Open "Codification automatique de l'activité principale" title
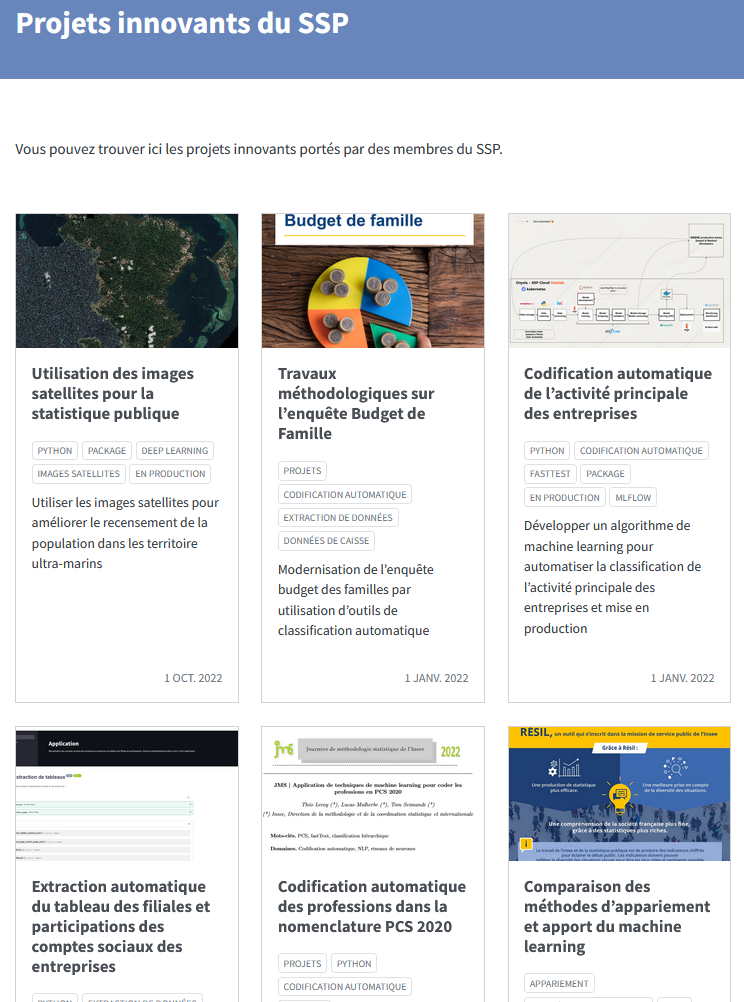The height and width of the screenshot is (1002, 744). click(618, 393)
